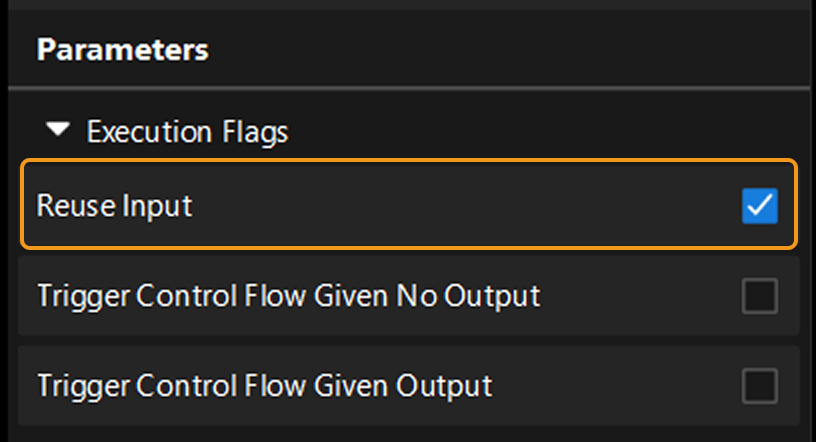816x442 pixels.
Task: Click the downward triangle icon beside Execution Flags
Action: [x=60, y=131]
